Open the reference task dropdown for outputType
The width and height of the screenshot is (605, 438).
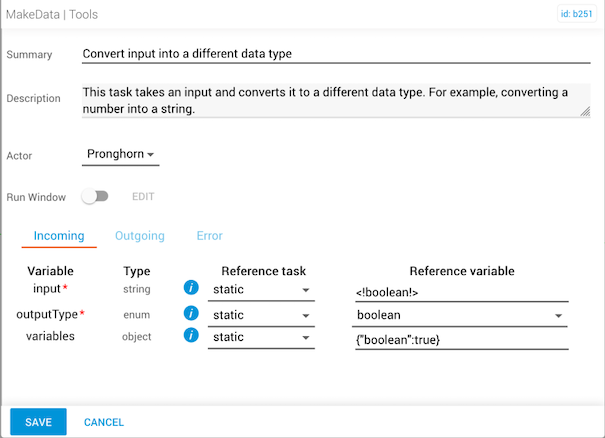pyautogui.click(x=261, y=315)
